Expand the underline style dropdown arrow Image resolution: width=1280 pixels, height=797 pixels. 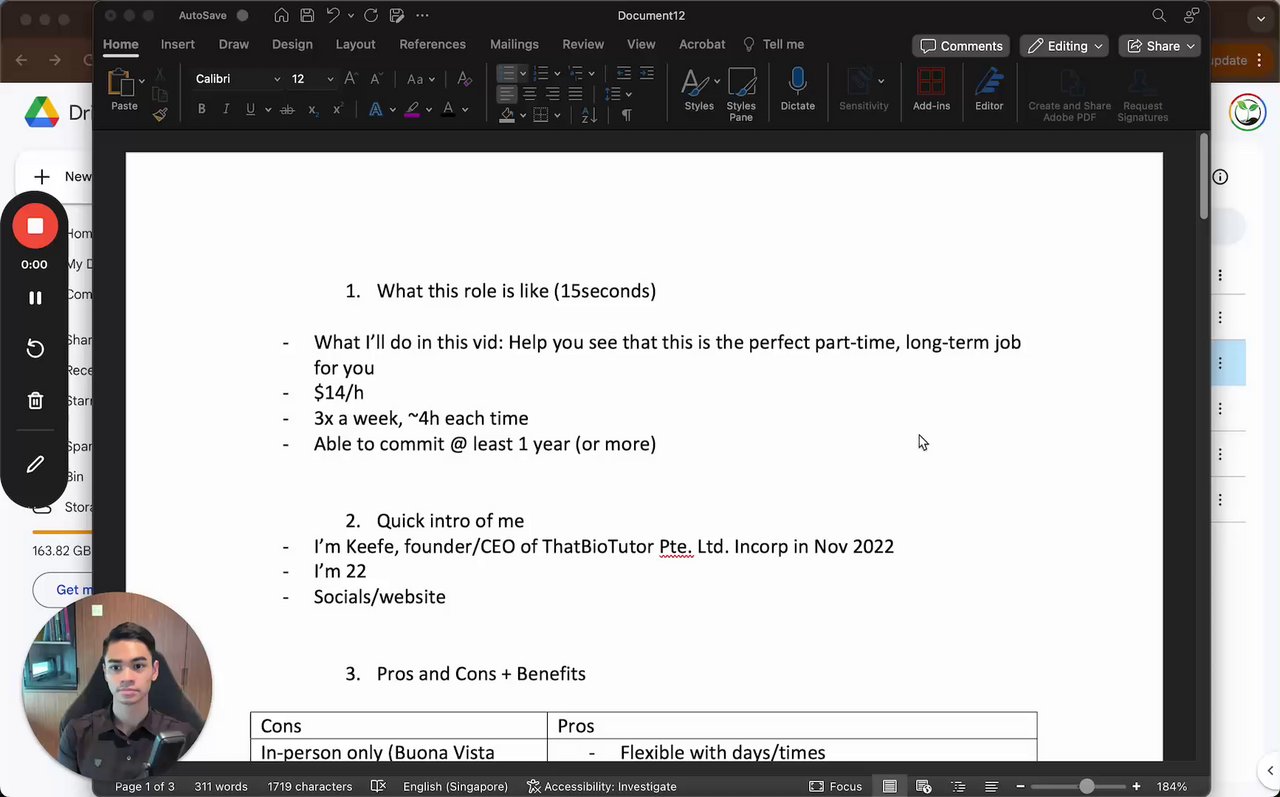268,110
